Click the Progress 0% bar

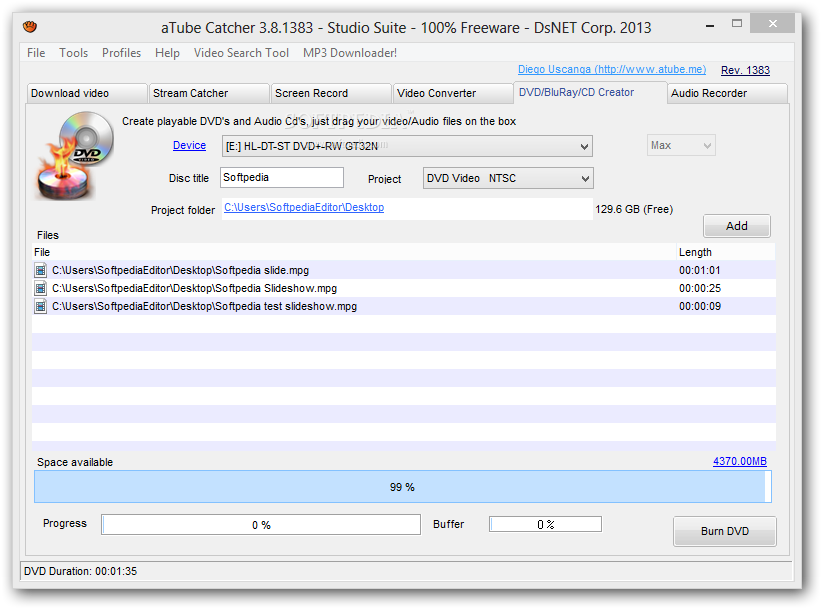[x=261, y=525]
